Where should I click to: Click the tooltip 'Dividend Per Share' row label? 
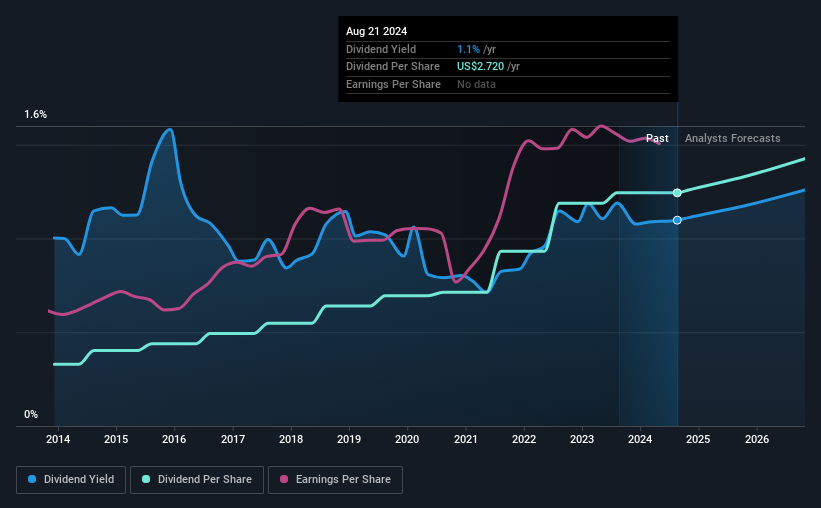tap(393, 67)
